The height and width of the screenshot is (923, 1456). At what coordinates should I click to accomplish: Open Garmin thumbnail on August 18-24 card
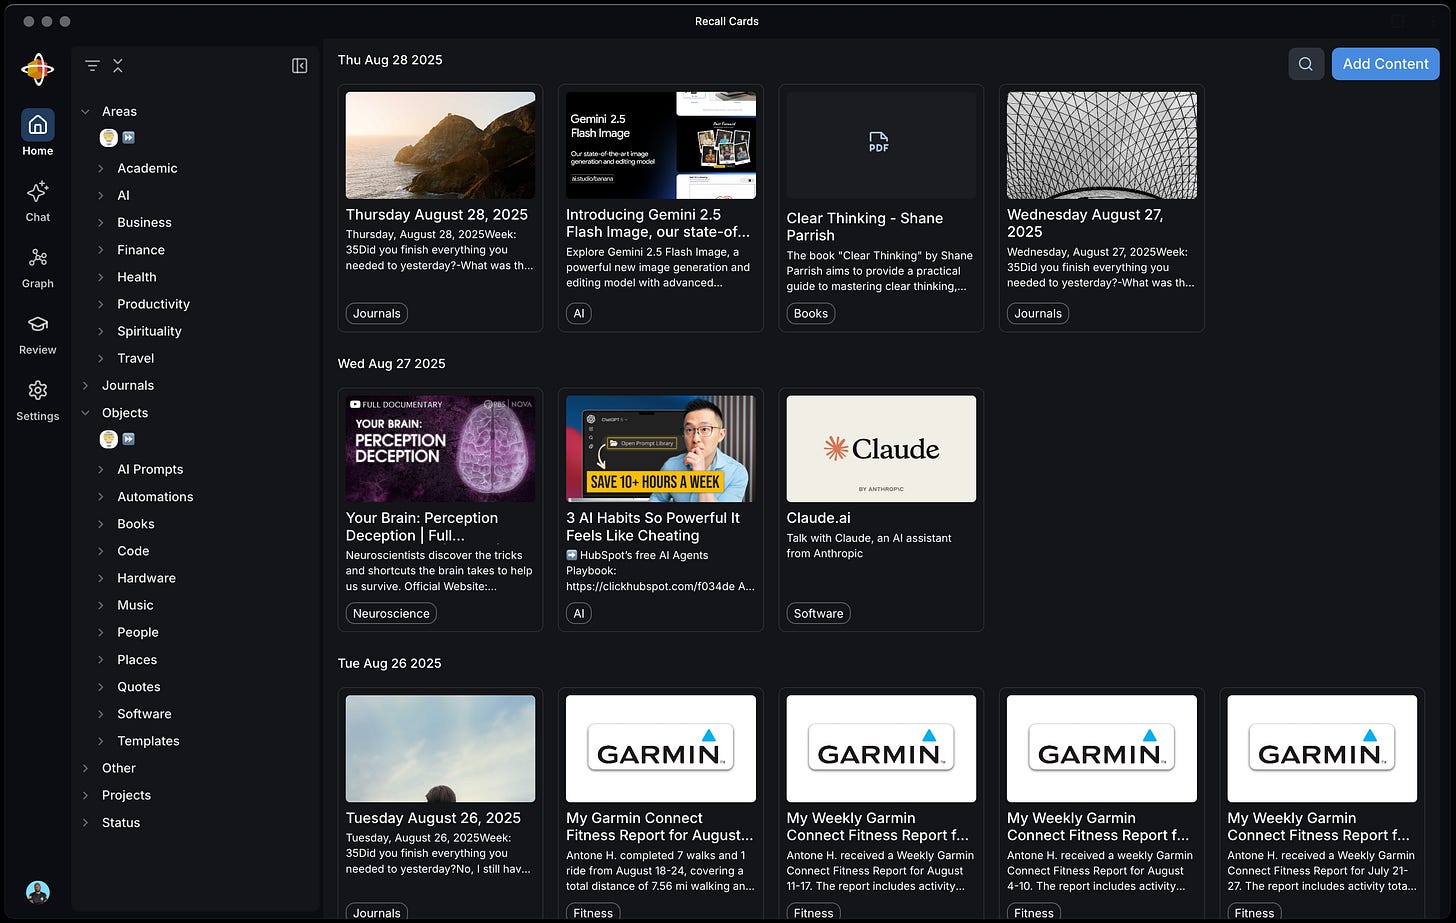(x=661, y=749)
